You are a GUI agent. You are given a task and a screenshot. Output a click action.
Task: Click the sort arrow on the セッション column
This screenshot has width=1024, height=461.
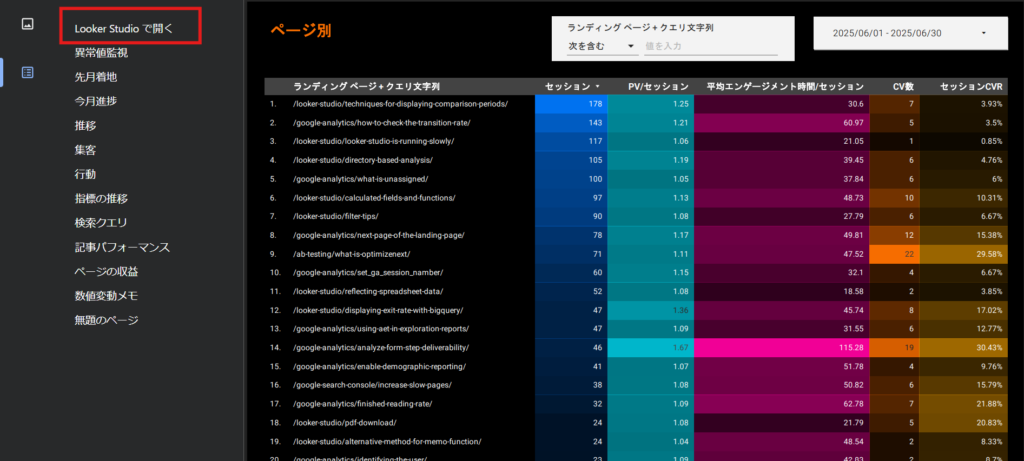point(598,87)
